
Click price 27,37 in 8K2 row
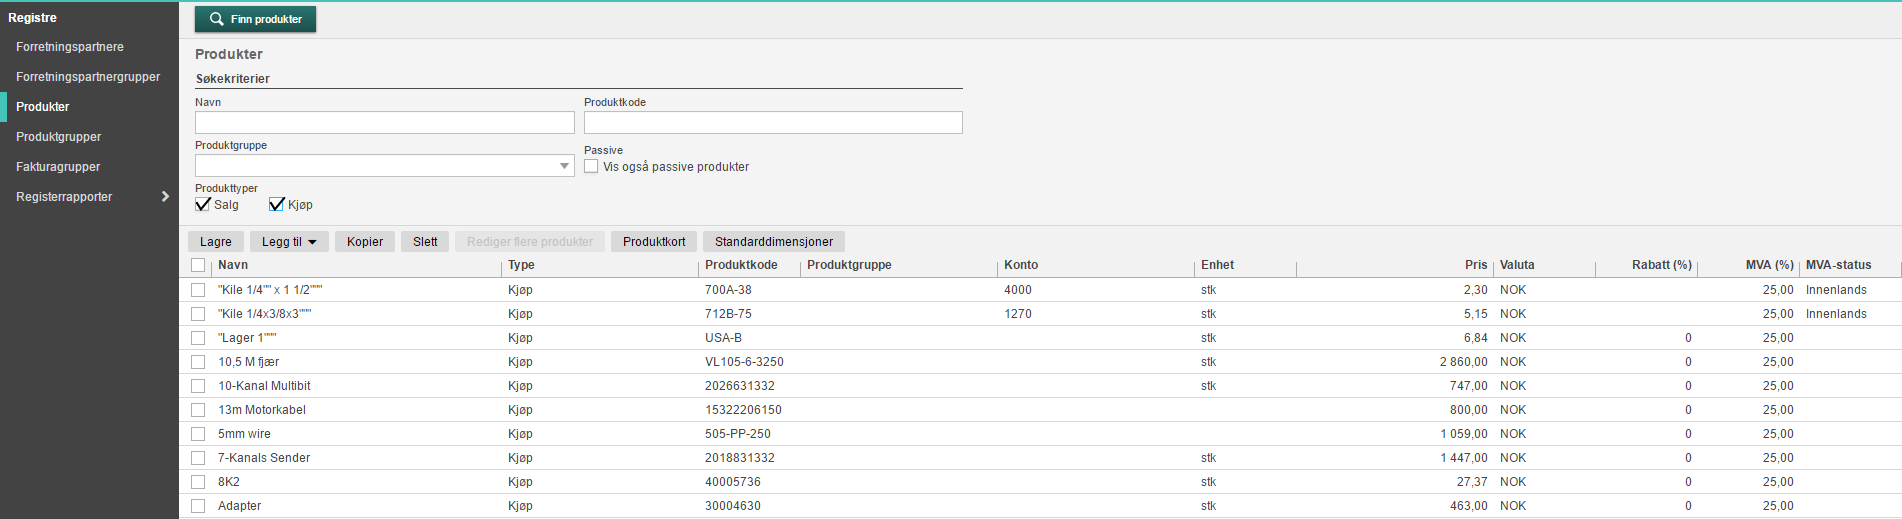click(x=1472, y=482)
